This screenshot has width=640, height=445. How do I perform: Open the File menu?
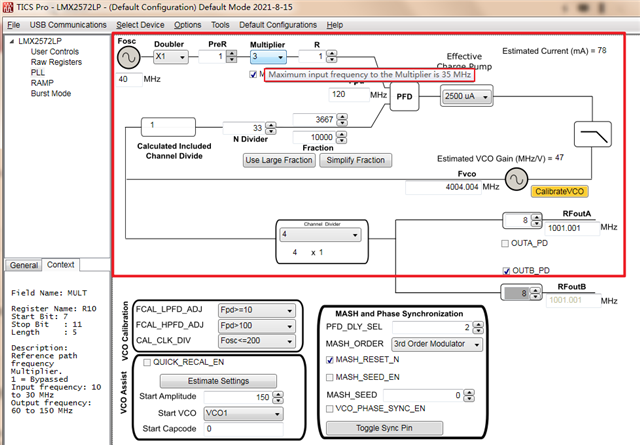(13, 25)
